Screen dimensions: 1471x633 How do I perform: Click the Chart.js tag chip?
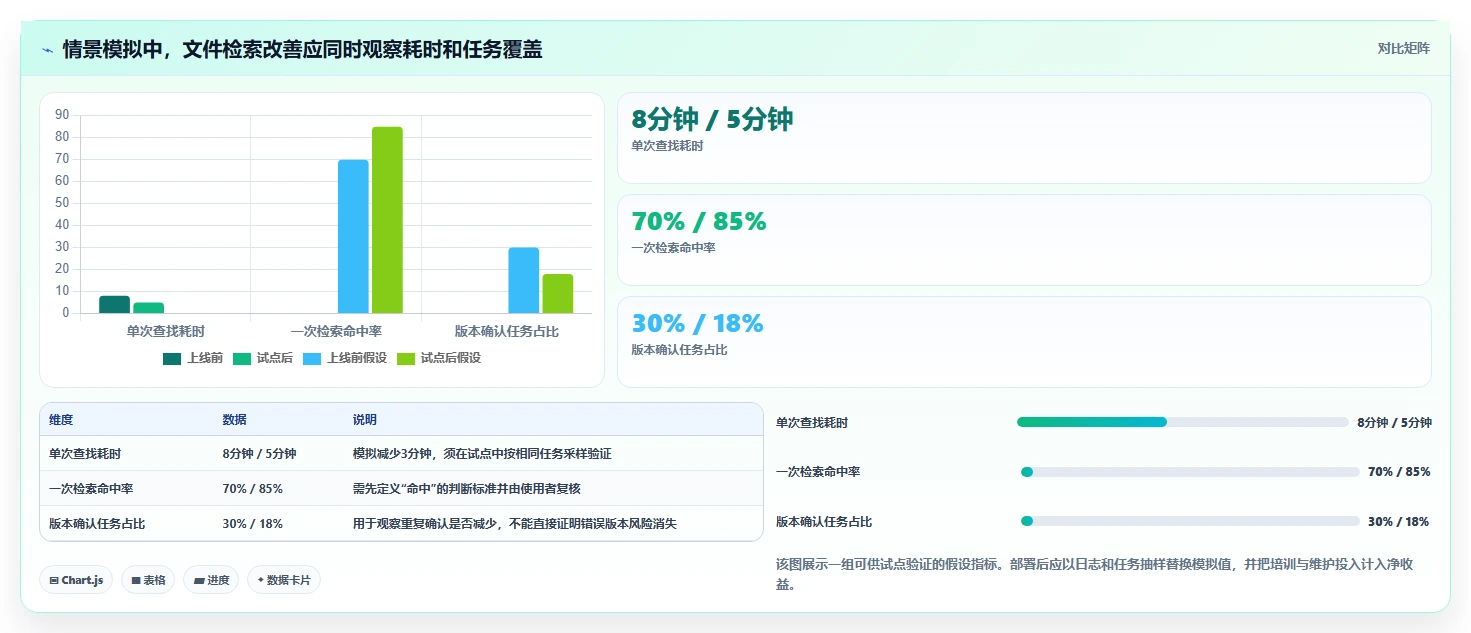point(76,580)
